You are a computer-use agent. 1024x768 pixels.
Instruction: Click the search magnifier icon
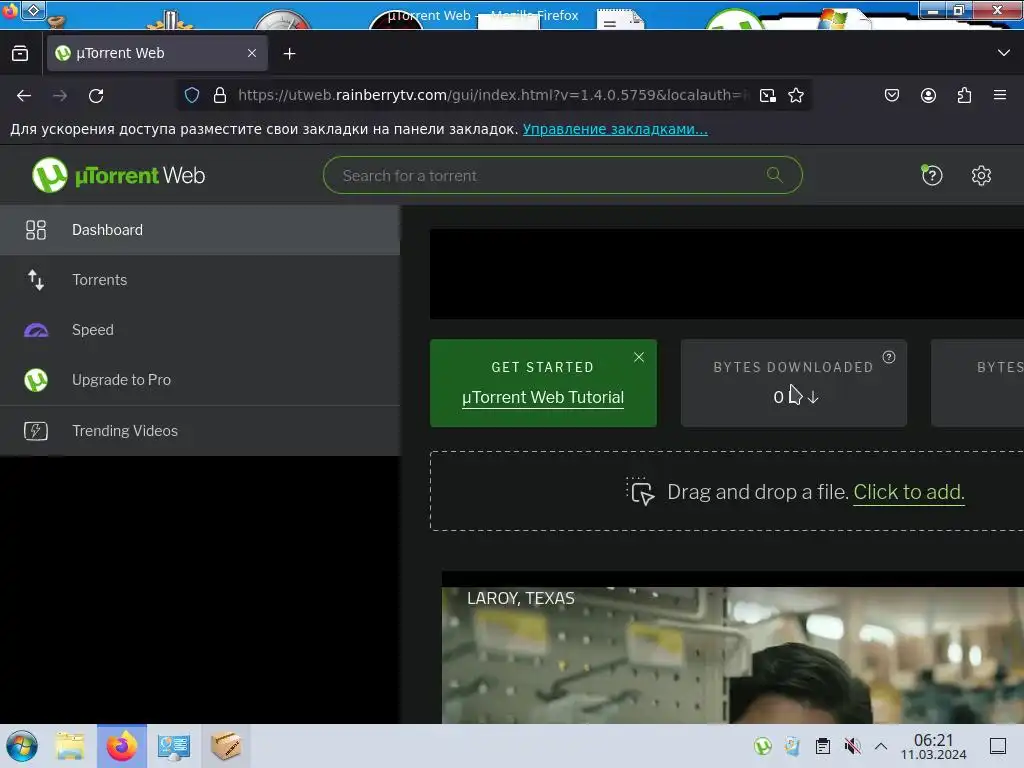(x=775, y=174)
